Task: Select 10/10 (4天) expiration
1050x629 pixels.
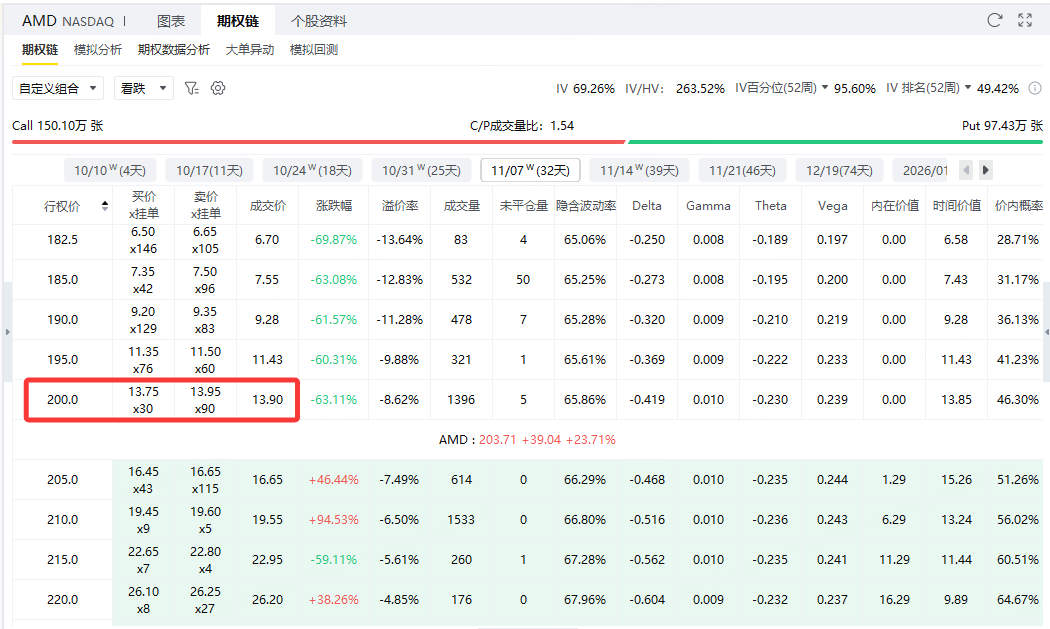Action: point(110,170)
